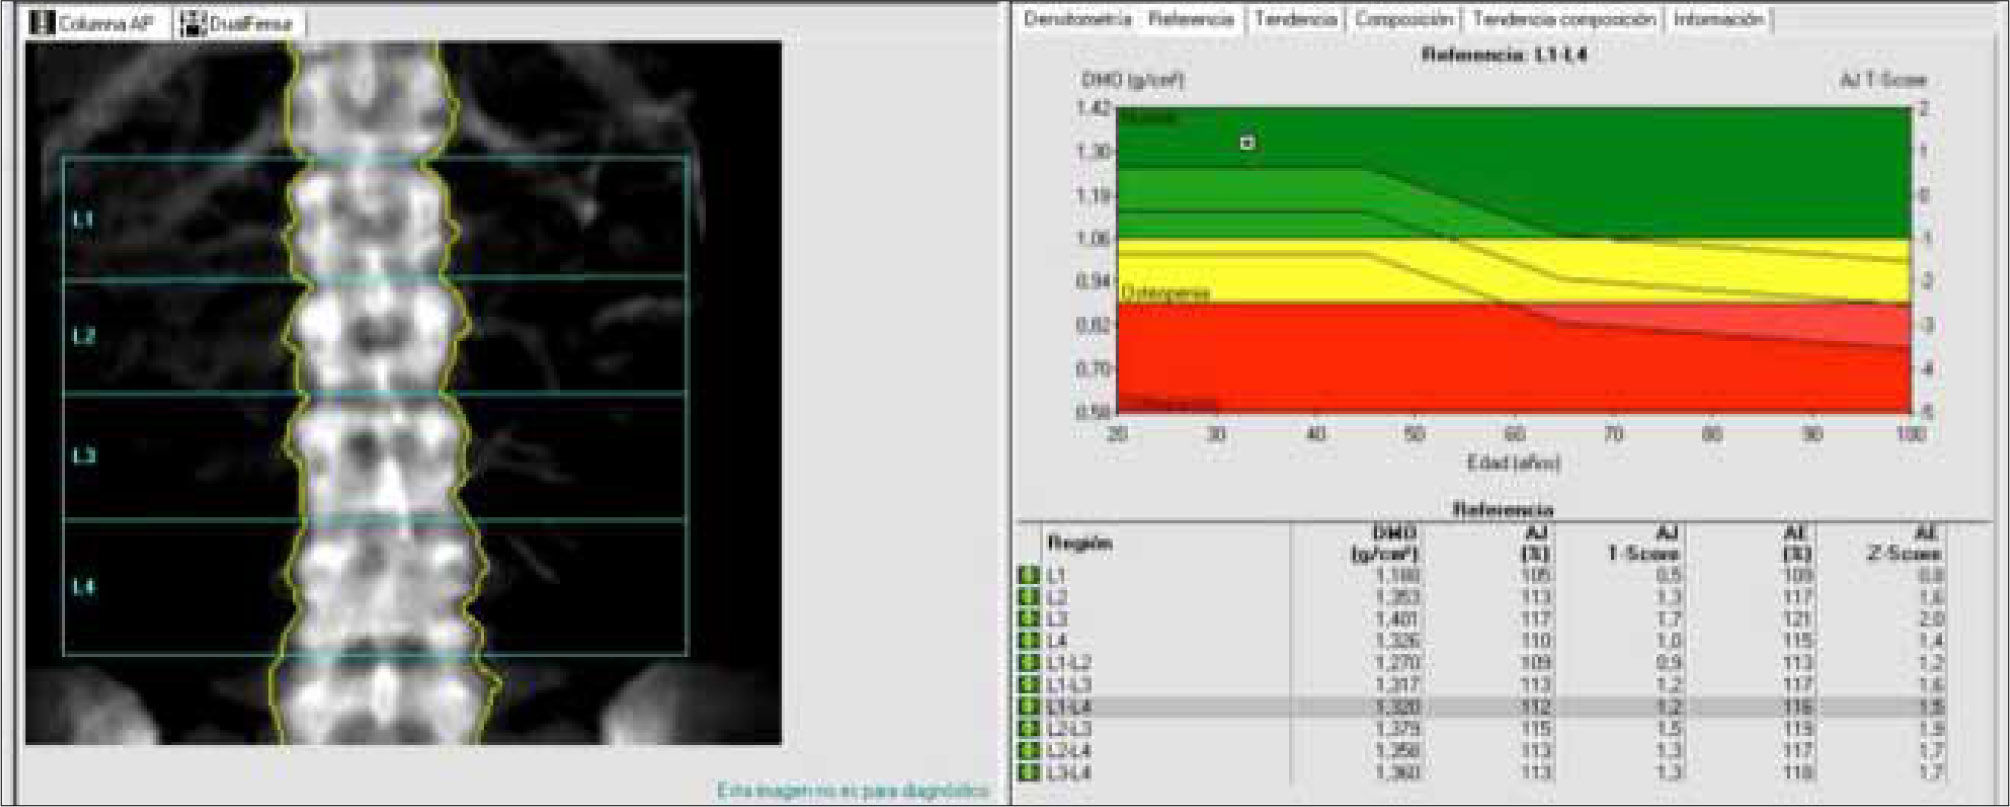
Task: Switch to the Densitometría tab
Action: tap(1077, 20)
